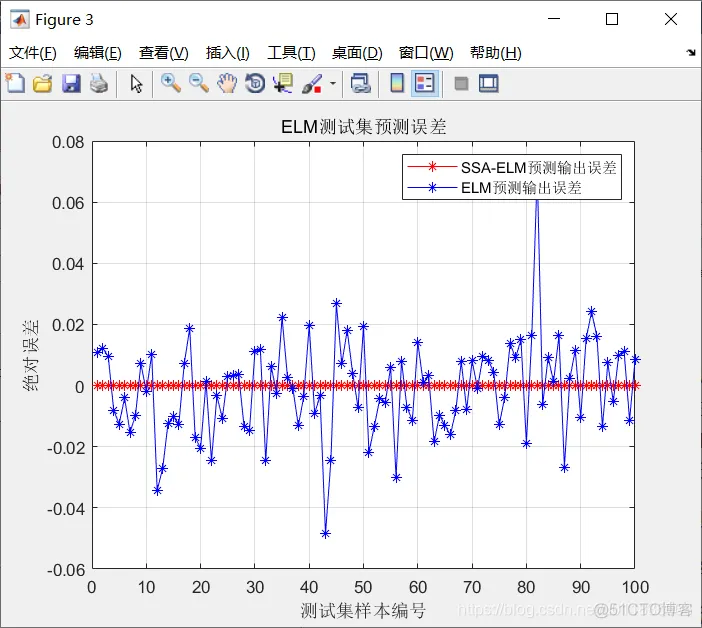Click the New Figure toolbar icon
Image resolution: width=702 pixels, height=628 pixels.
(x=15, y=83)
